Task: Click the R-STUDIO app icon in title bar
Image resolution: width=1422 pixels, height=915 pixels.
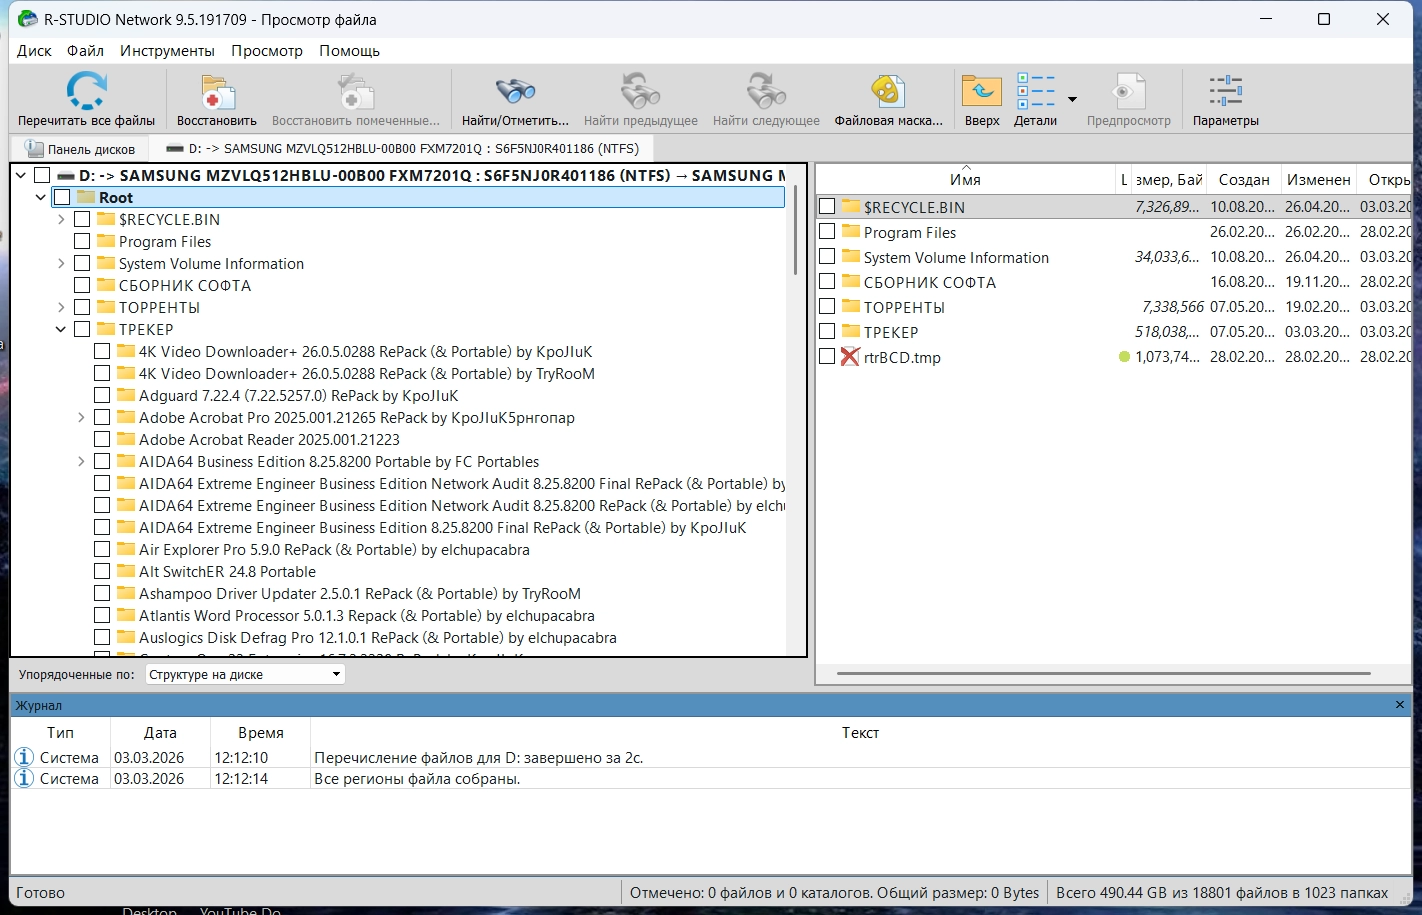Action: pyautogui.click(x=28, y=19)
